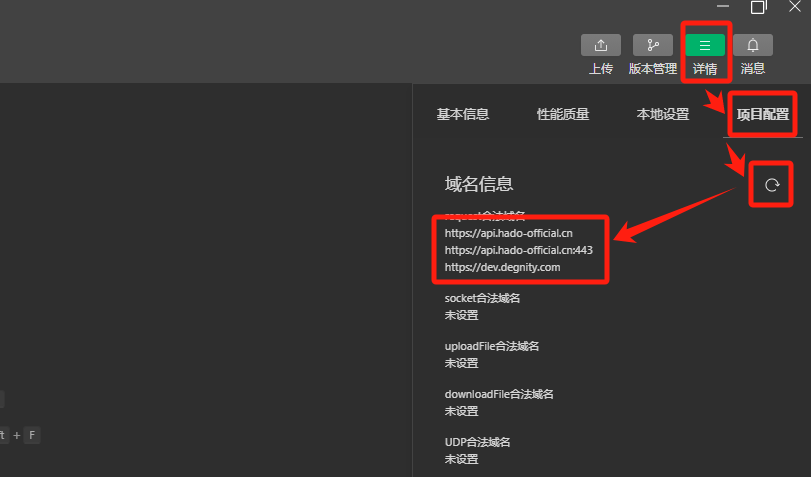This screenshot has width=811, height=477.
Task: Open the 本地设置 tab
Action: click(663, 114)
